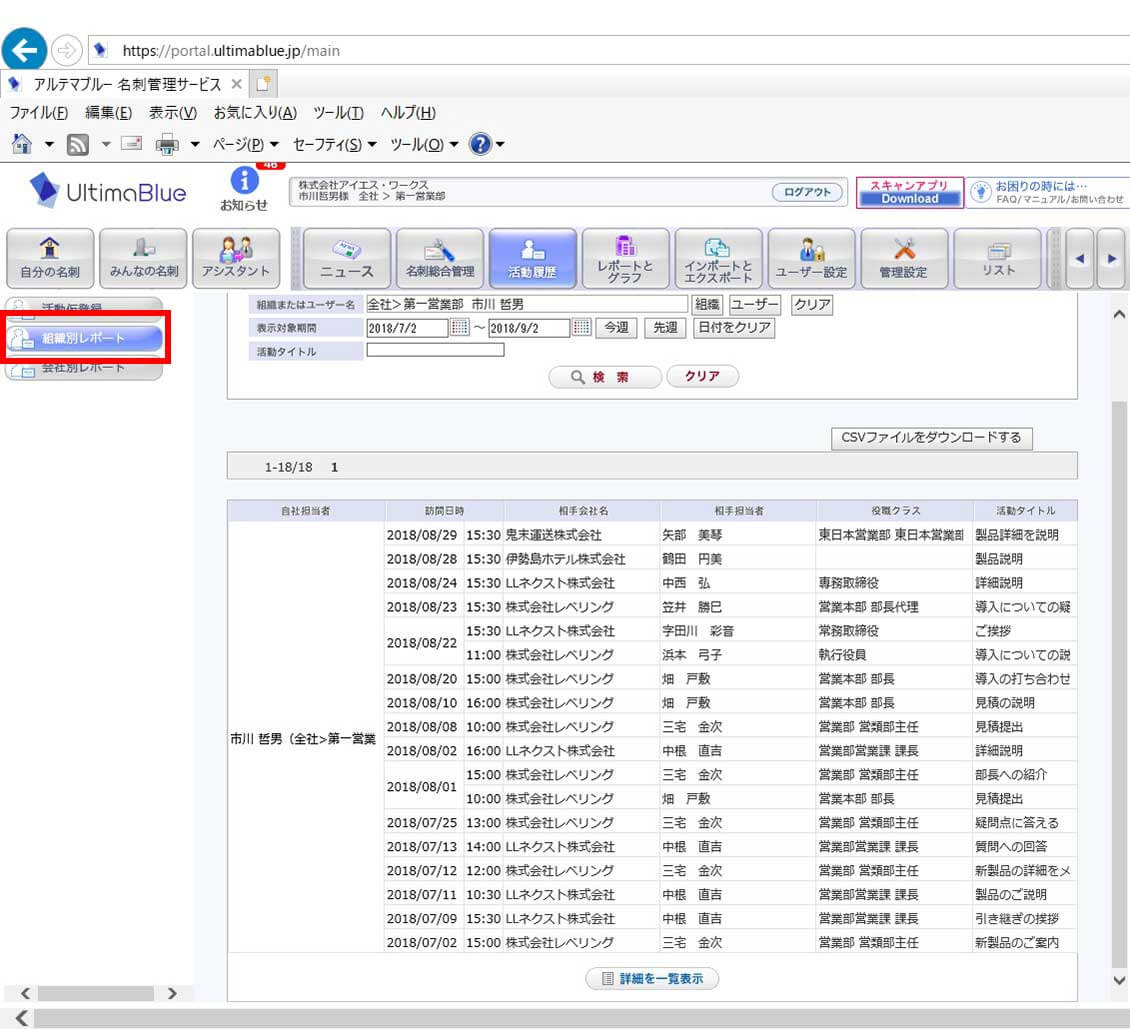Open the セーフティ(S) dropdown menu
1130x1029 pixels.
334,145
